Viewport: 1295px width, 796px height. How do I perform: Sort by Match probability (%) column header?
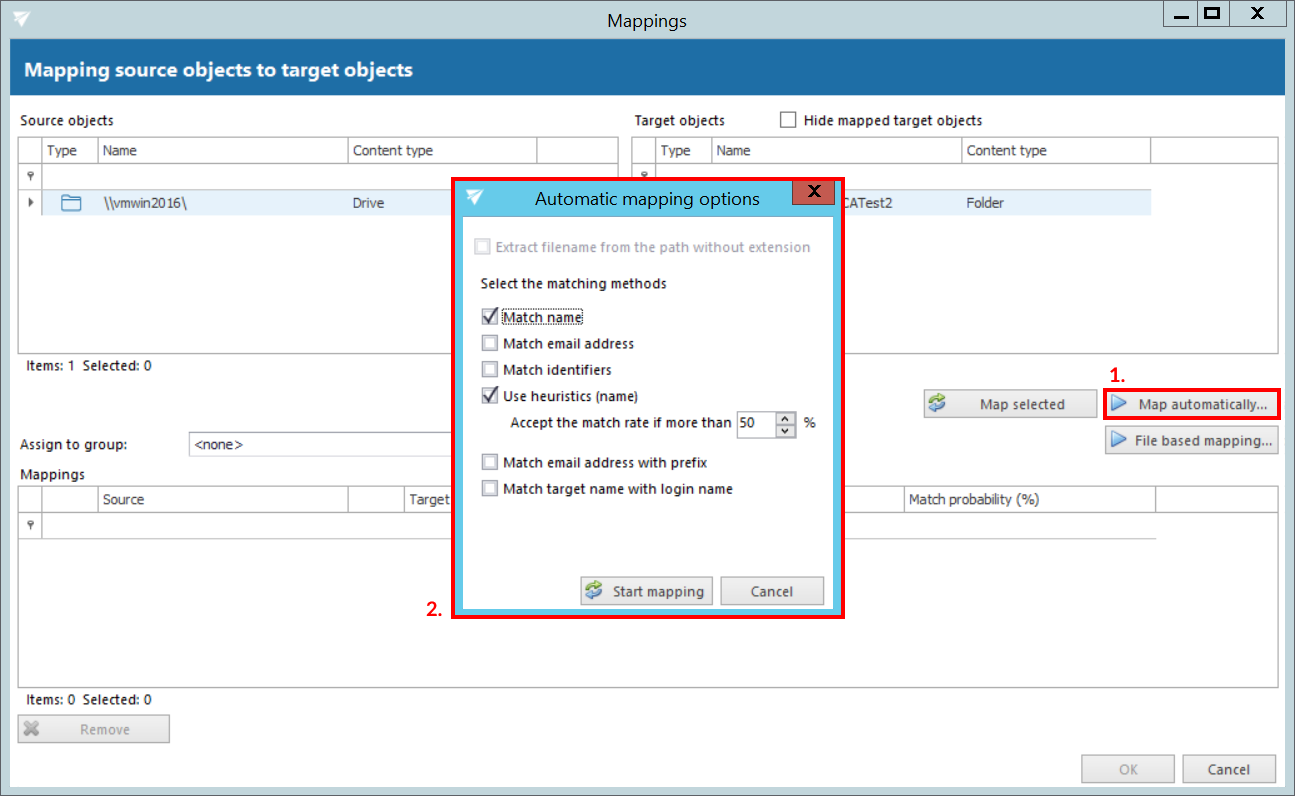tap(1028, 500)
